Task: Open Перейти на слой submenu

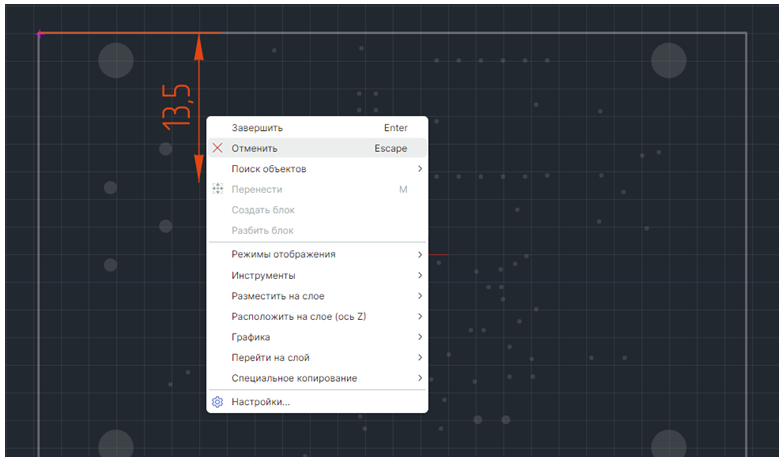Action: pyautogui.click(x=317, y=357)
